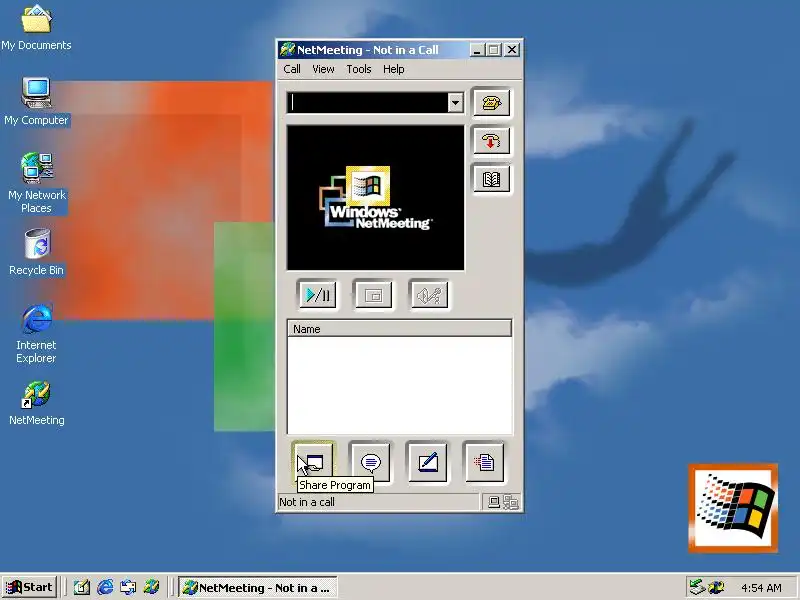Click the NetMeeting quick launch icon

151,587
